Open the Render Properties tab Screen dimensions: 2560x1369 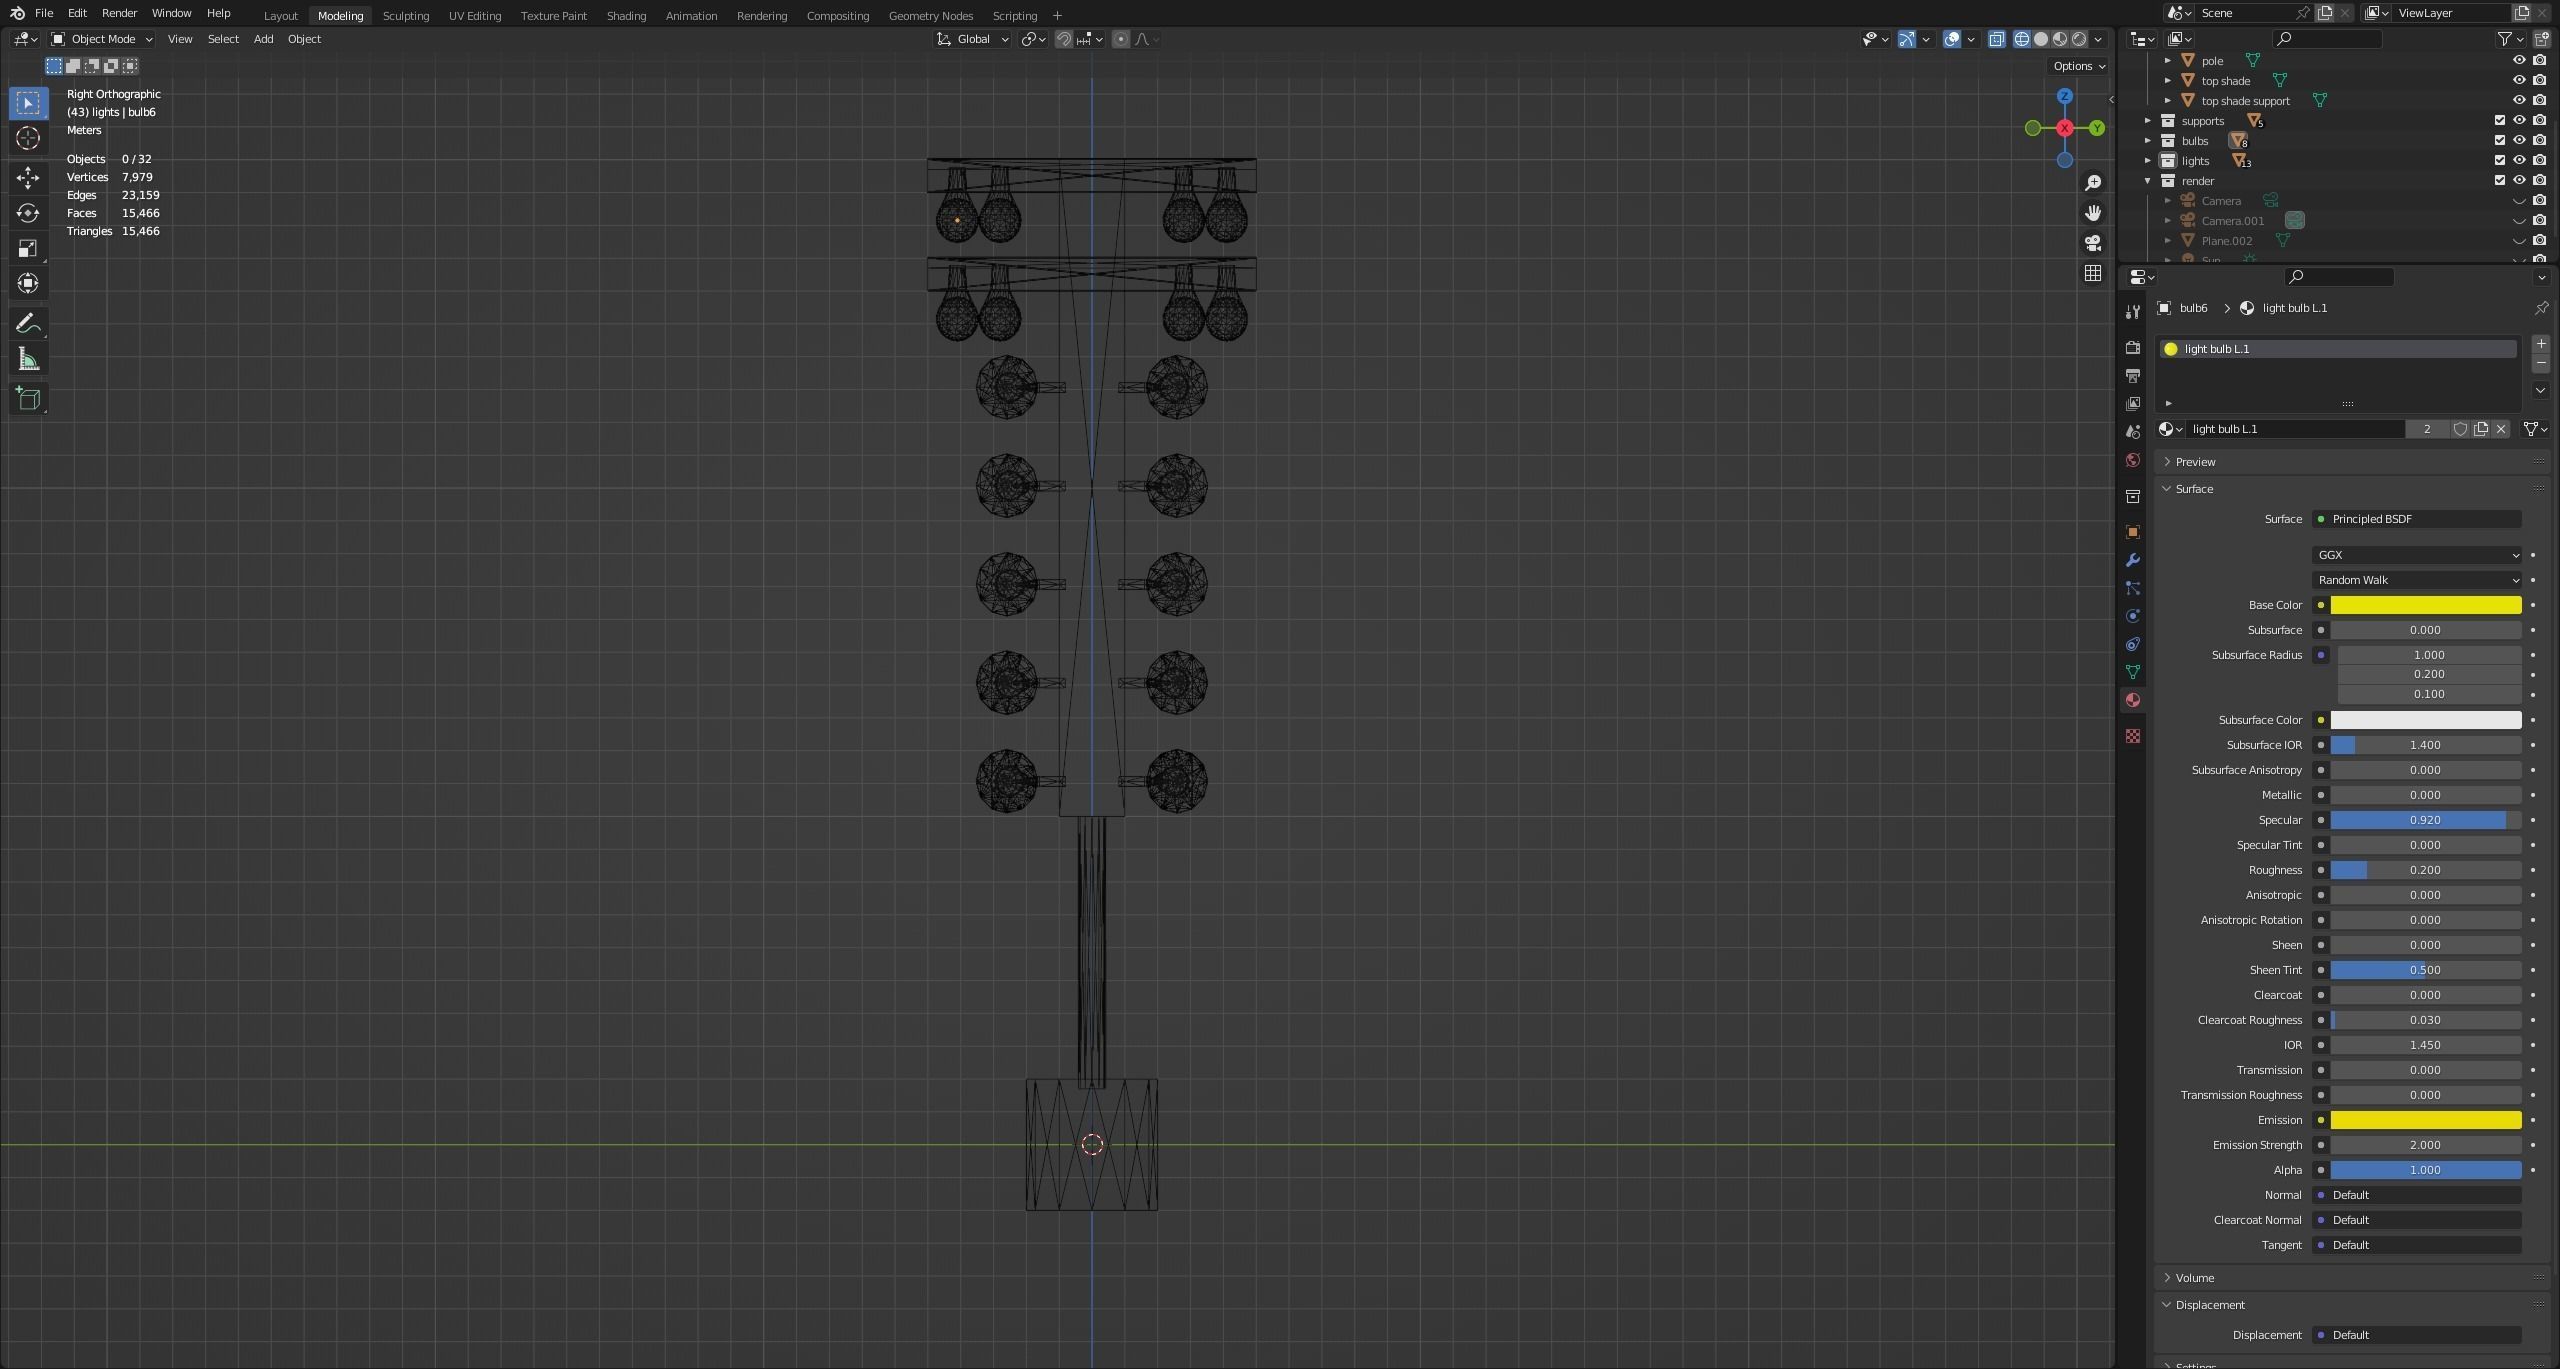2133,347
